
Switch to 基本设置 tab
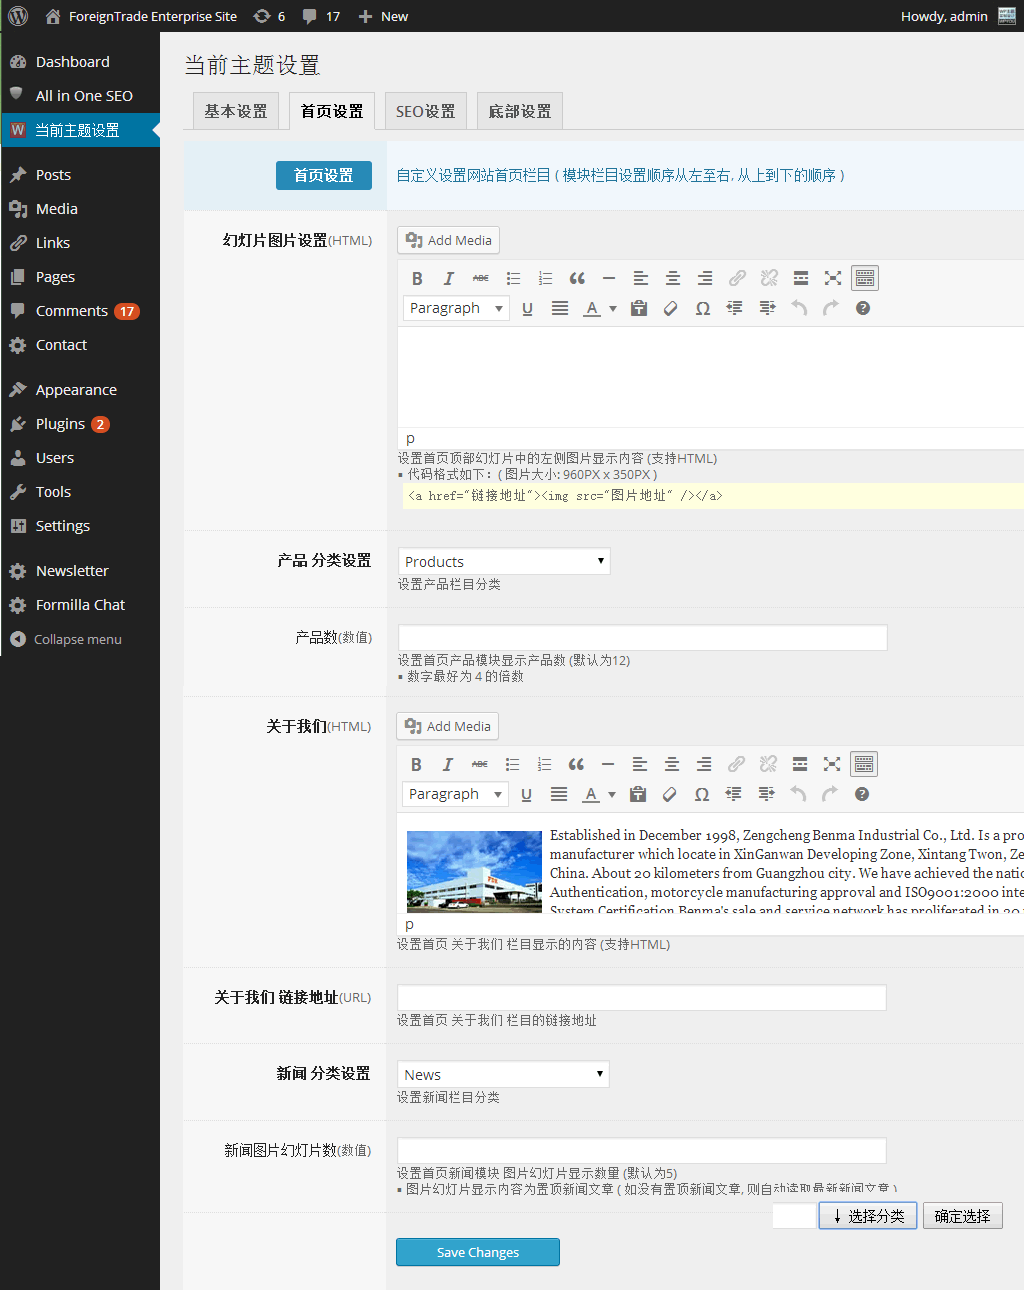[x=236, y=111]
